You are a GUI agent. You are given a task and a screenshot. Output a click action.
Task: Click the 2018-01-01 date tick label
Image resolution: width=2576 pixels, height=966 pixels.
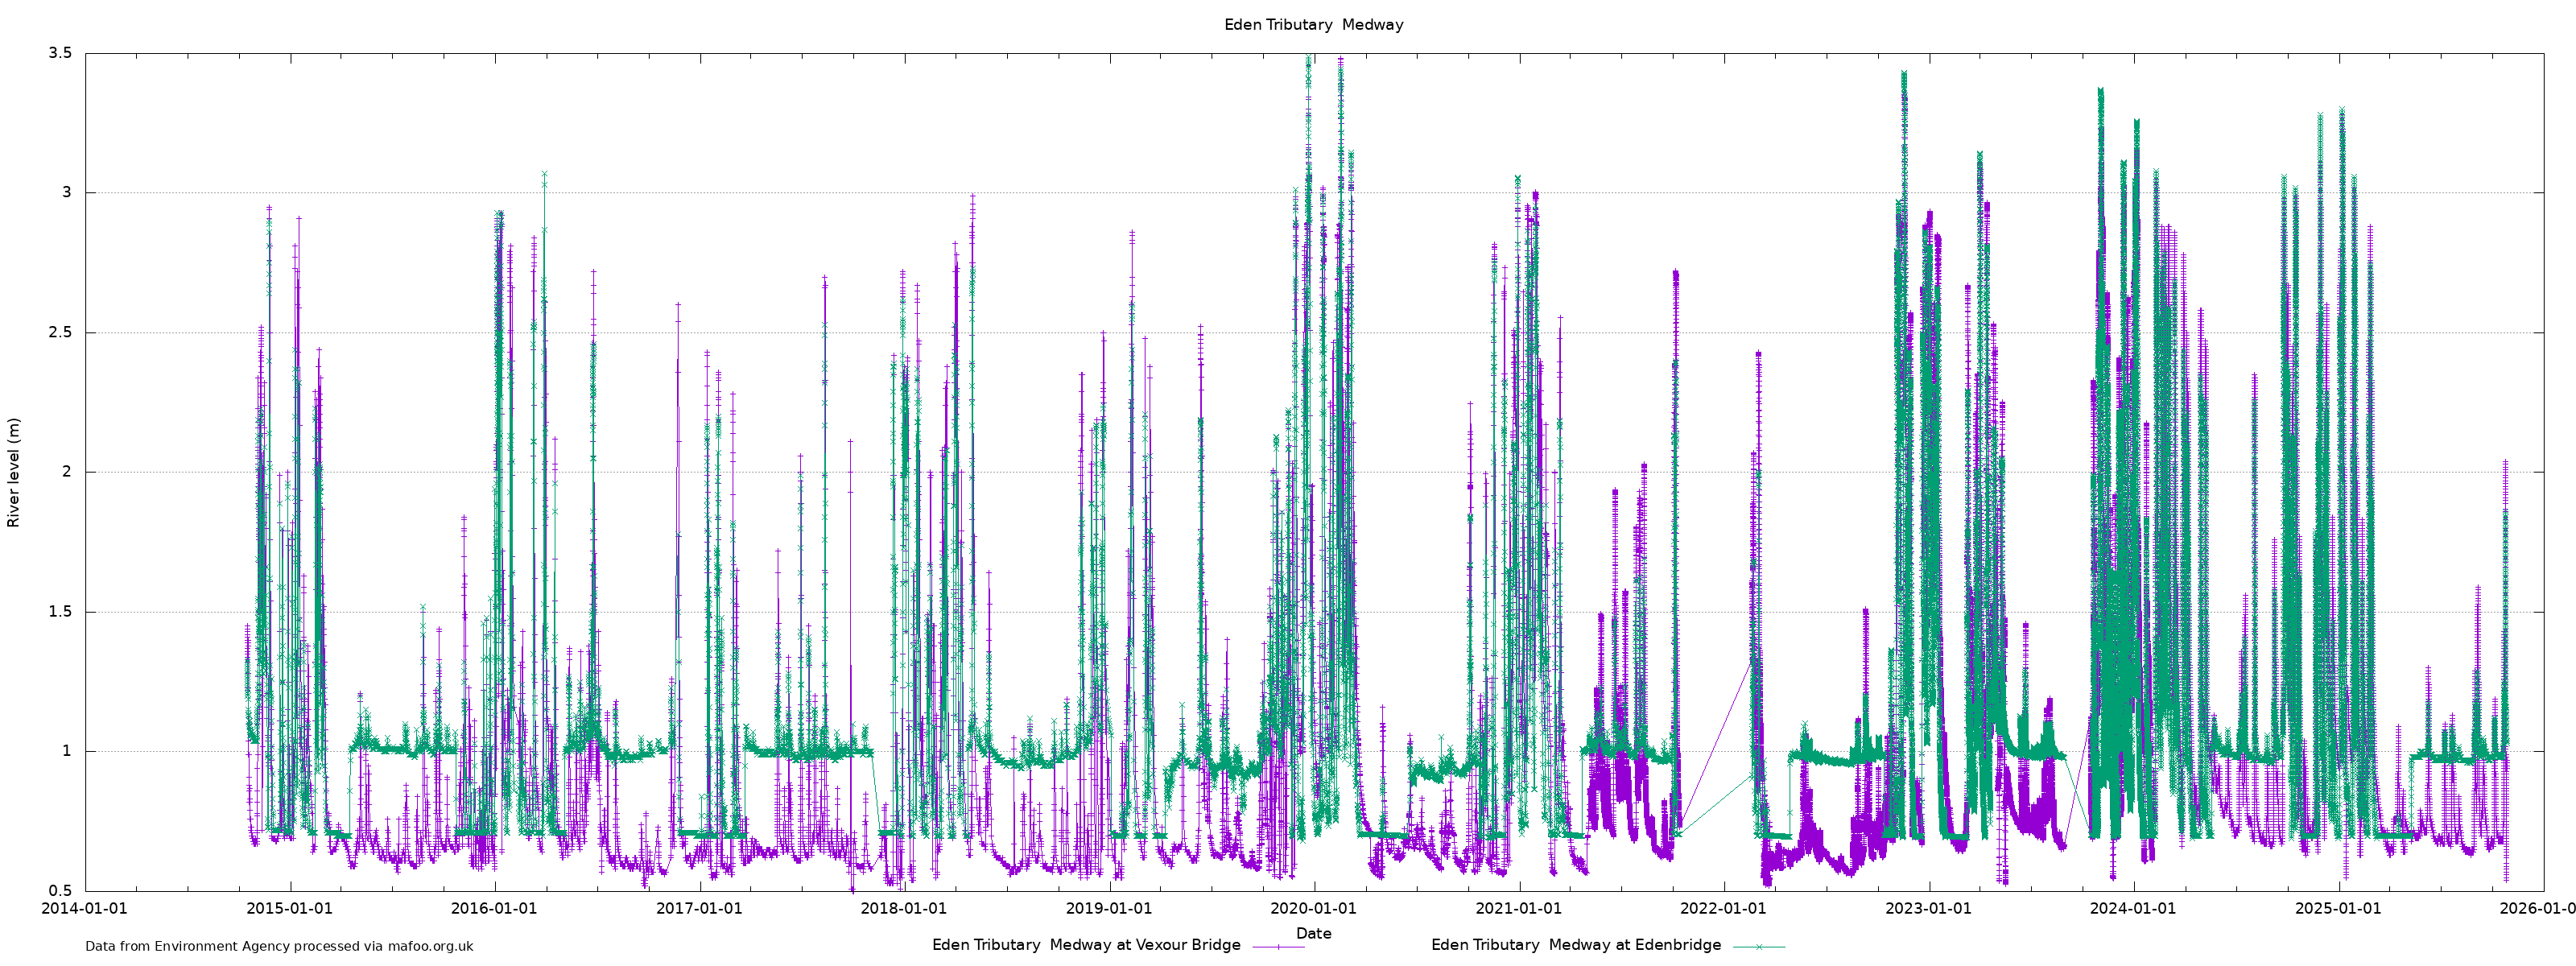[x=904, y=909]
